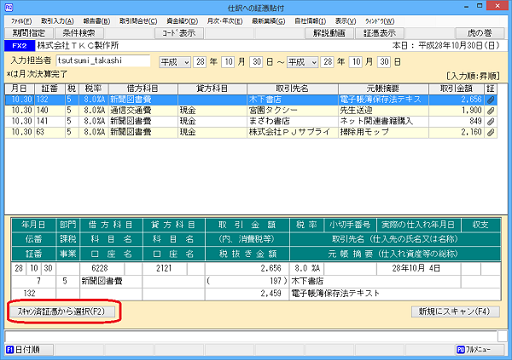Click the 元帳摘要 column header

(x=383, y=89)
